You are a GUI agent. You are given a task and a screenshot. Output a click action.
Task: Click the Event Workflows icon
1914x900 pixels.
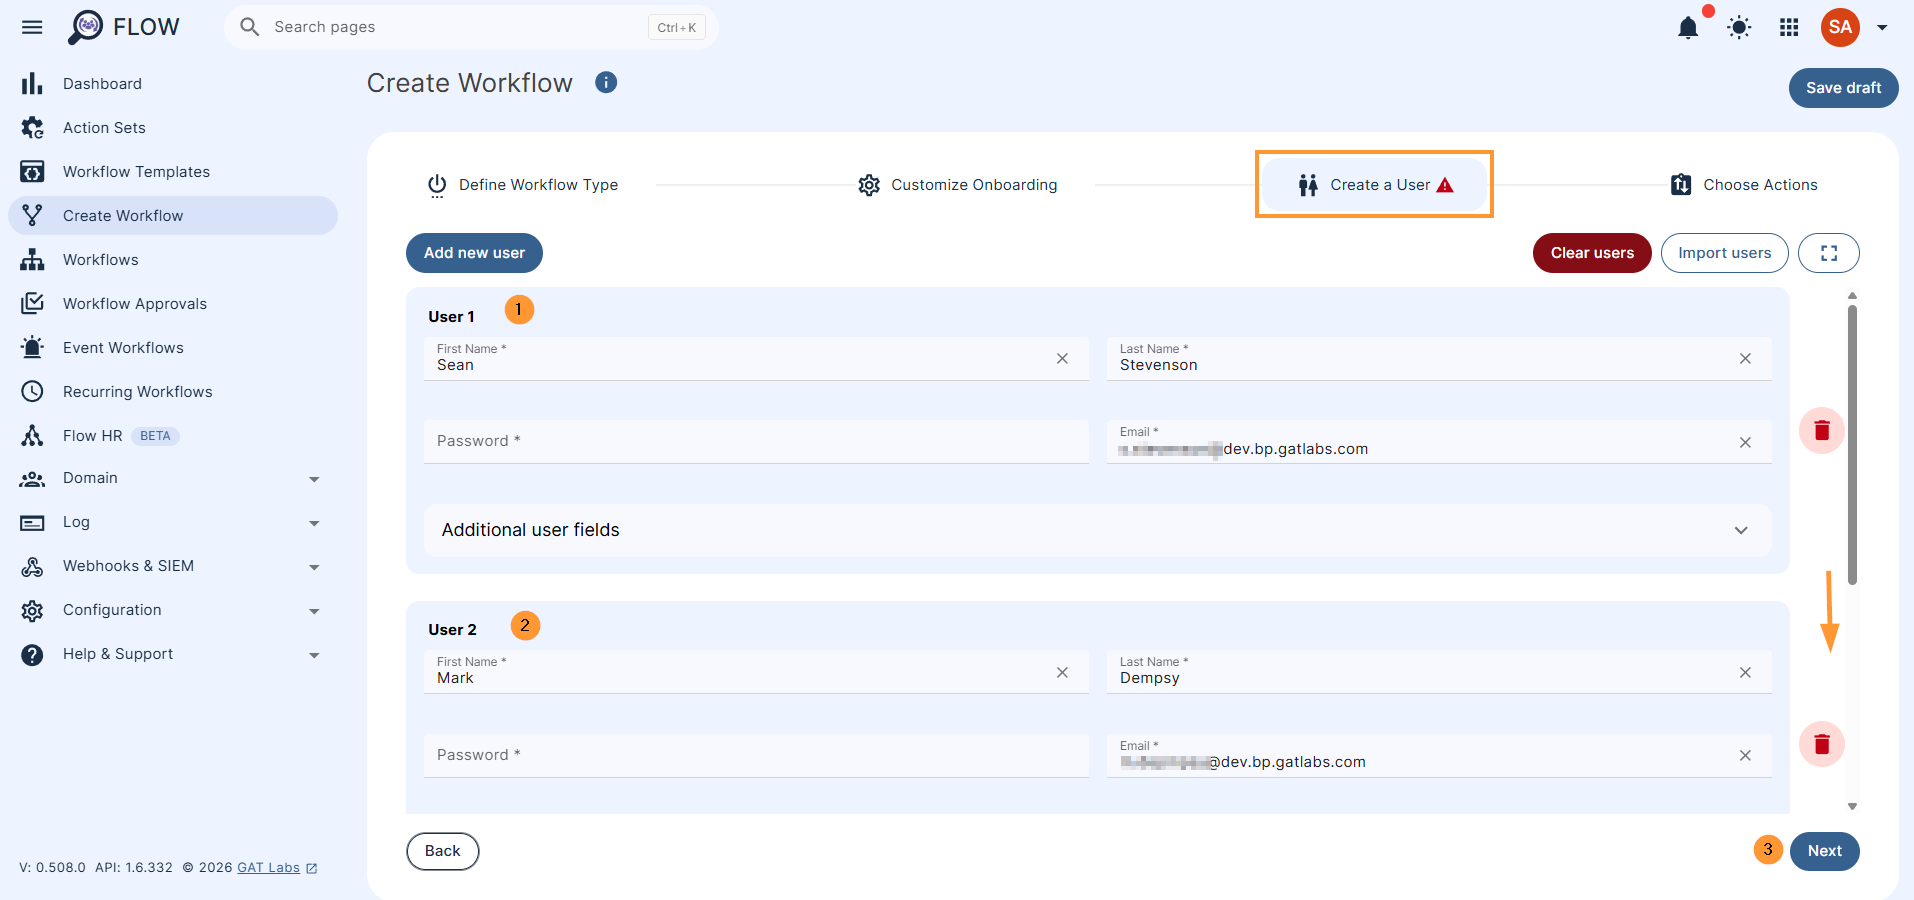[32, 348]
